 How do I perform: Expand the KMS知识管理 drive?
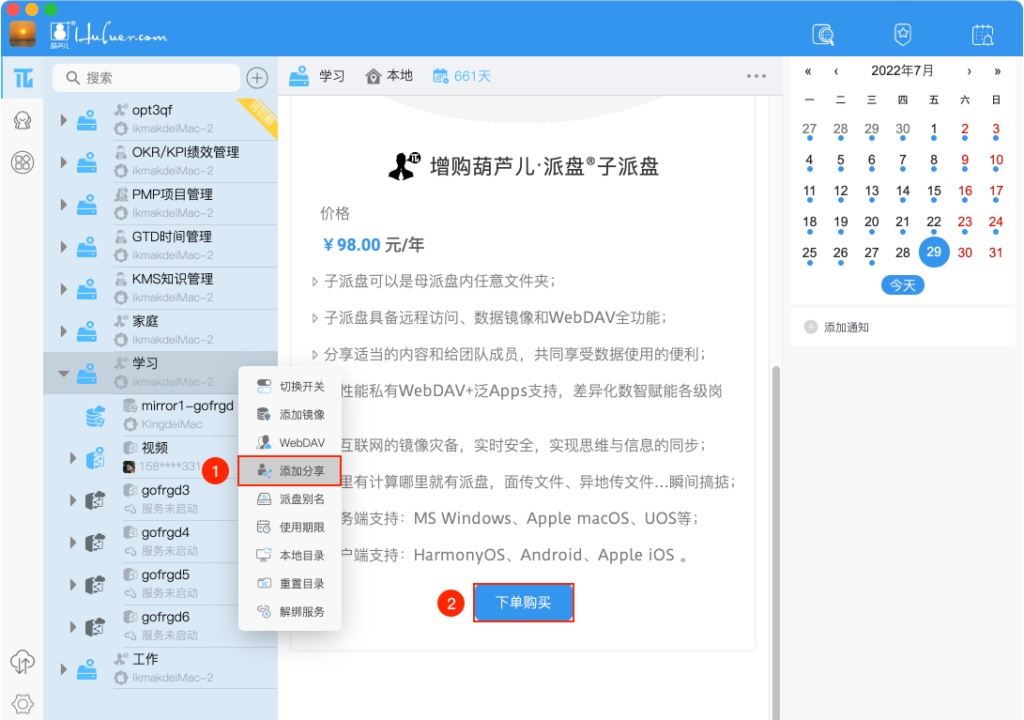[x=63, y=289]
